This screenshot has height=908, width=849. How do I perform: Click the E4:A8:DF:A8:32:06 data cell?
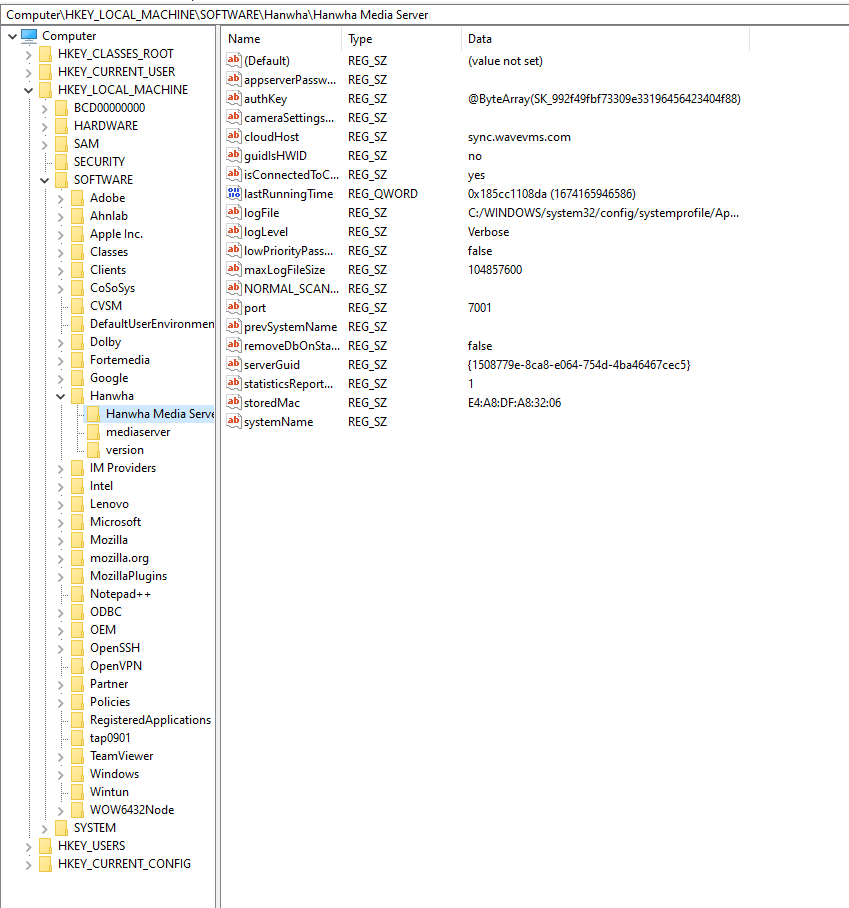coord(514,402)
